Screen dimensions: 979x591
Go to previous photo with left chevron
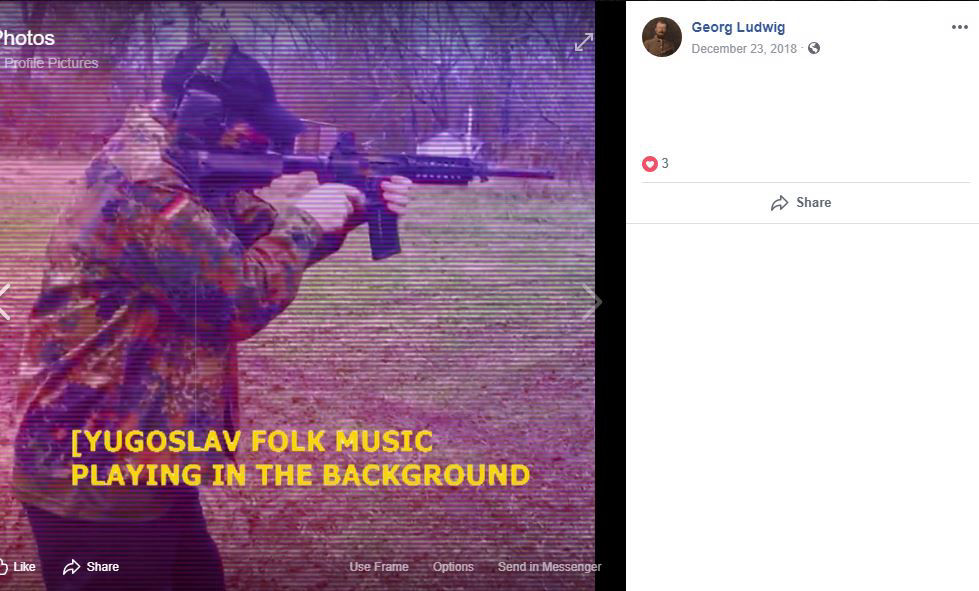tap(5, 302)
